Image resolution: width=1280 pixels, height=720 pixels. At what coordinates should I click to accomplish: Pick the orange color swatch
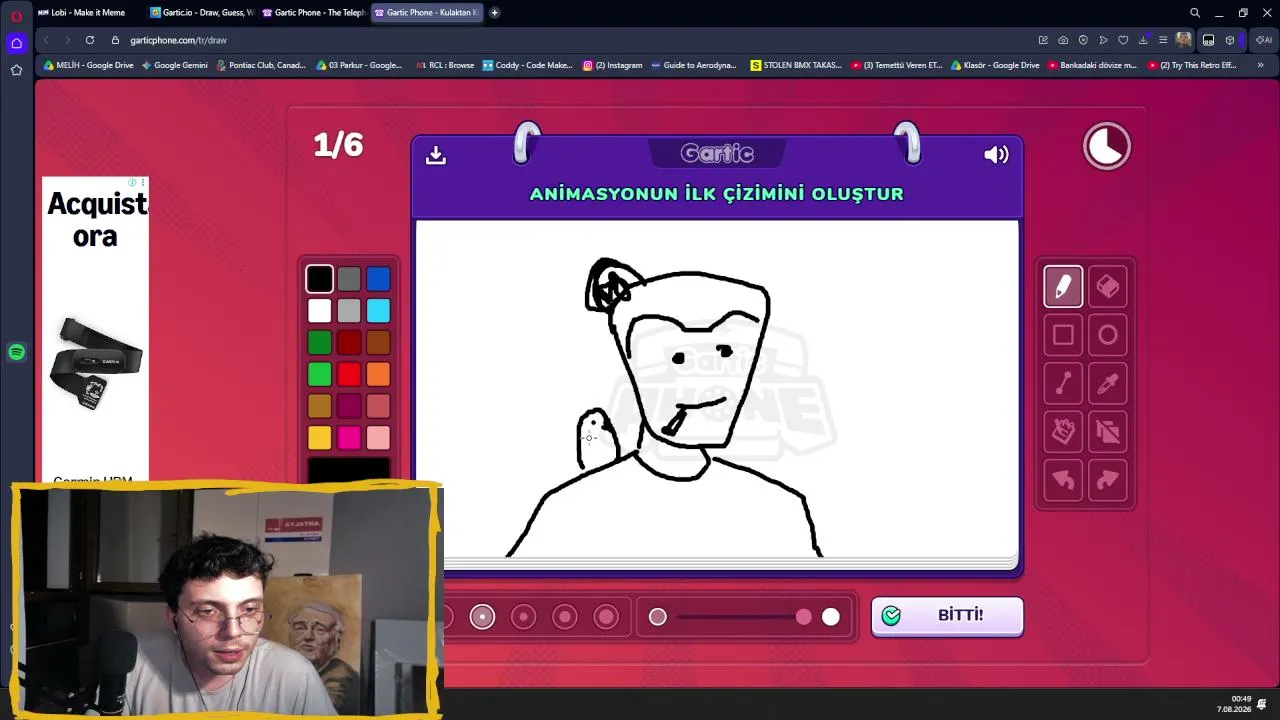(378, 374)
